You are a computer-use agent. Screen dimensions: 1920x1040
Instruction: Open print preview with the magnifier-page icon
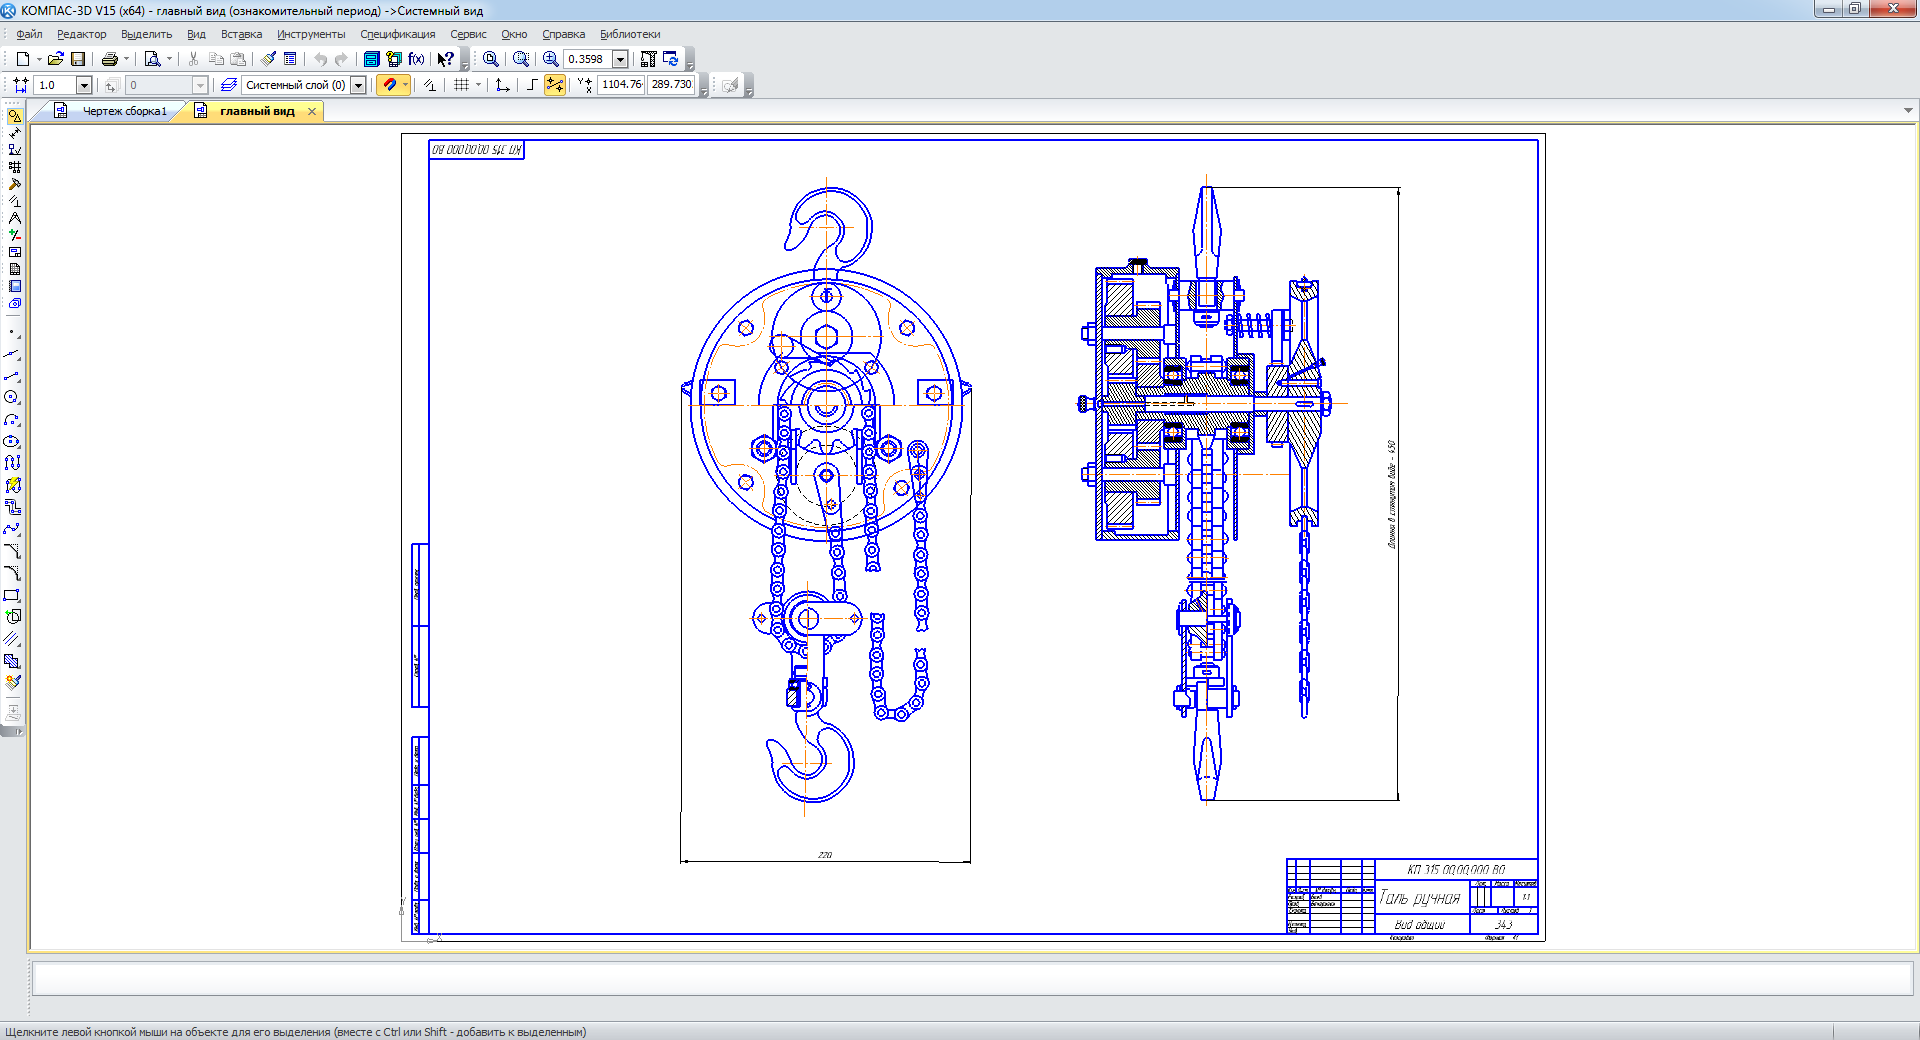pos(152,59)
